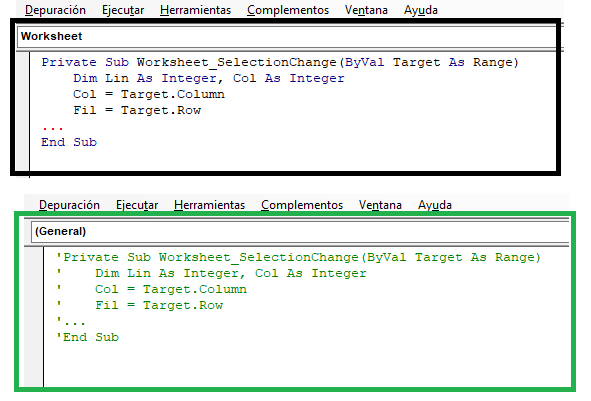This screenshot has height=401, width=591.
Task: Place cursor on commented ' Fil = Target.Row line
Action: pos(139,305)
